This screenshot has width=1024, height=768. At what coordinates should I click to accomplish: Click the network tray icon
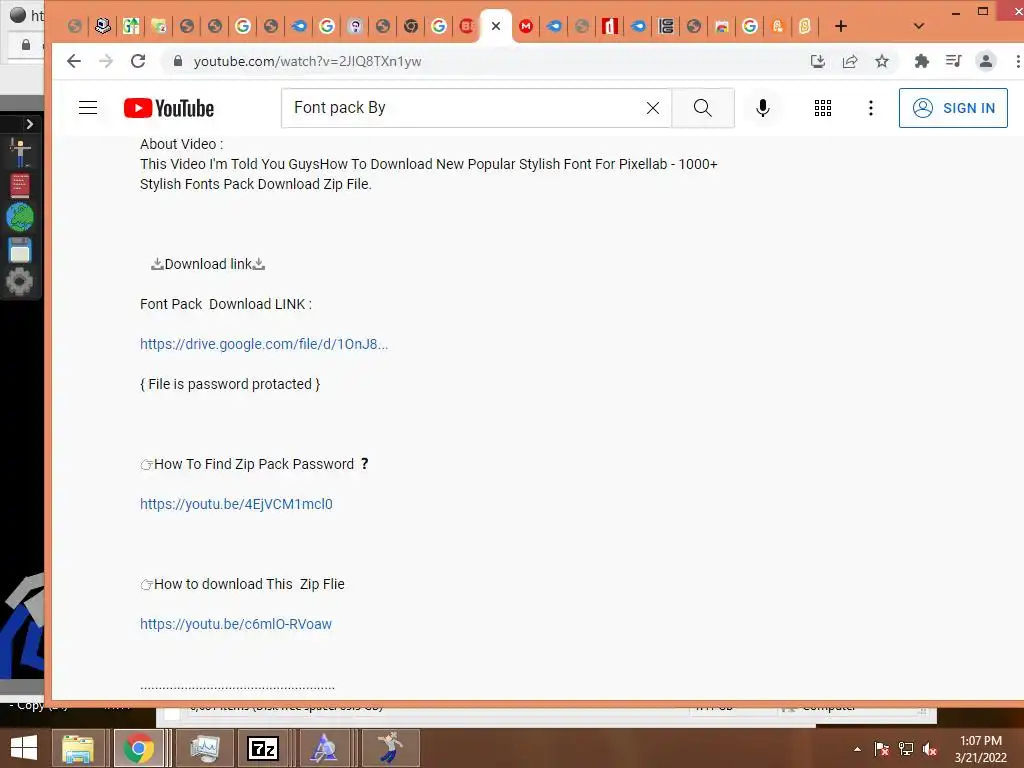[x=906, y=749]
